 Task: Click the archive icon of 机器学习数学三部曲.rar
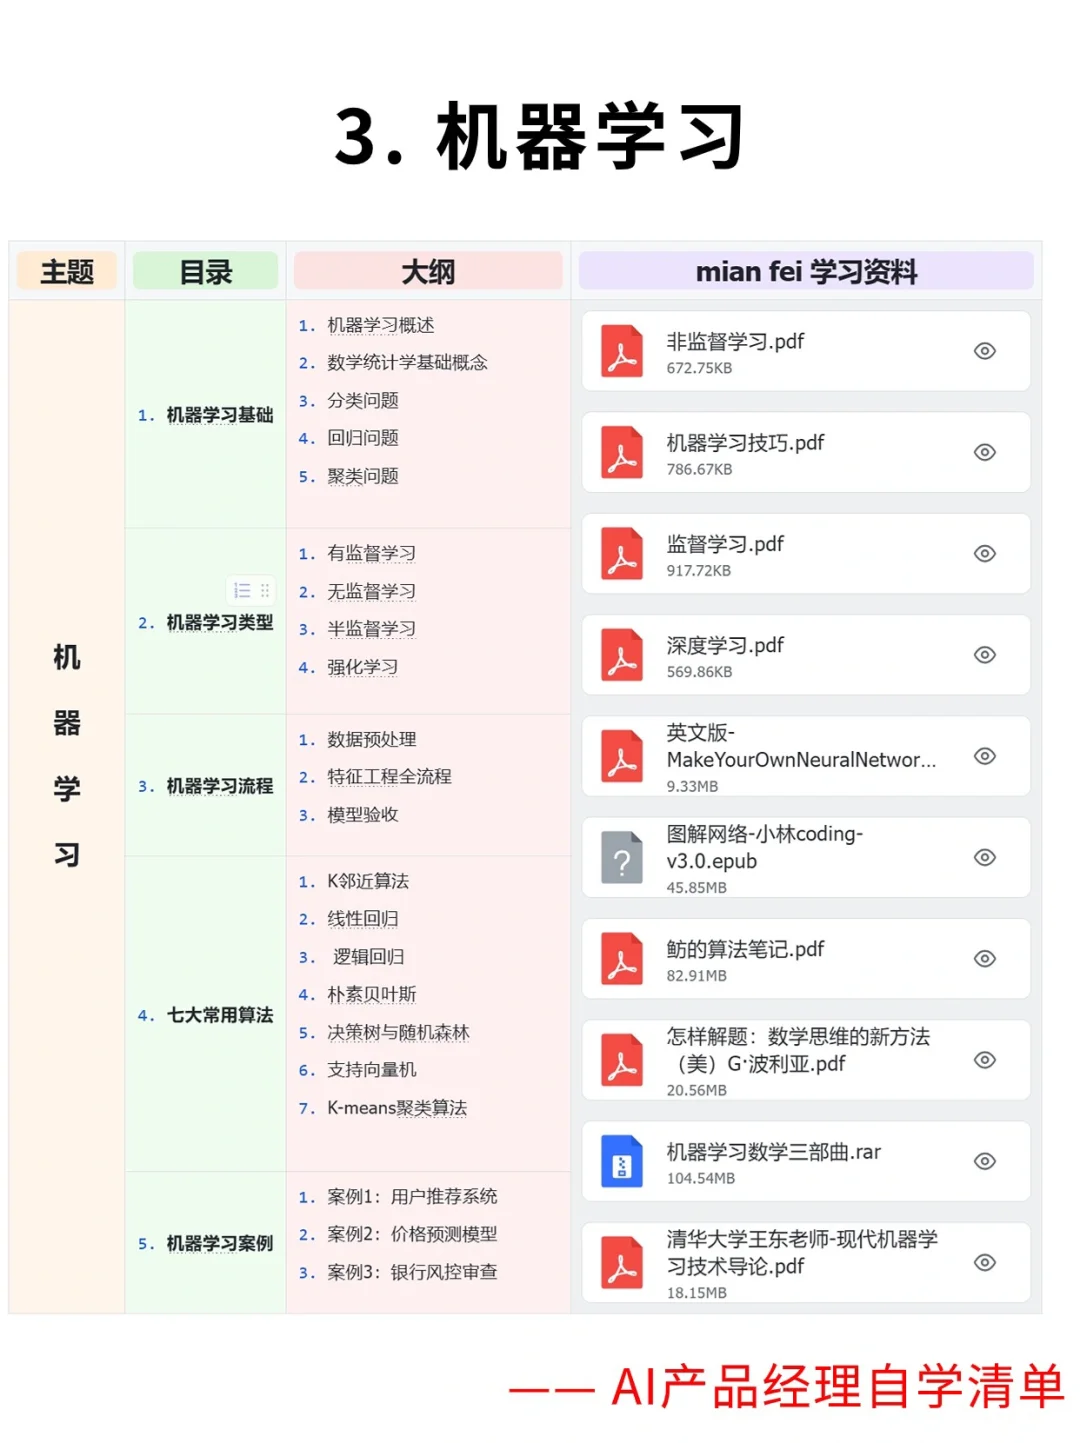(622, 1161)
